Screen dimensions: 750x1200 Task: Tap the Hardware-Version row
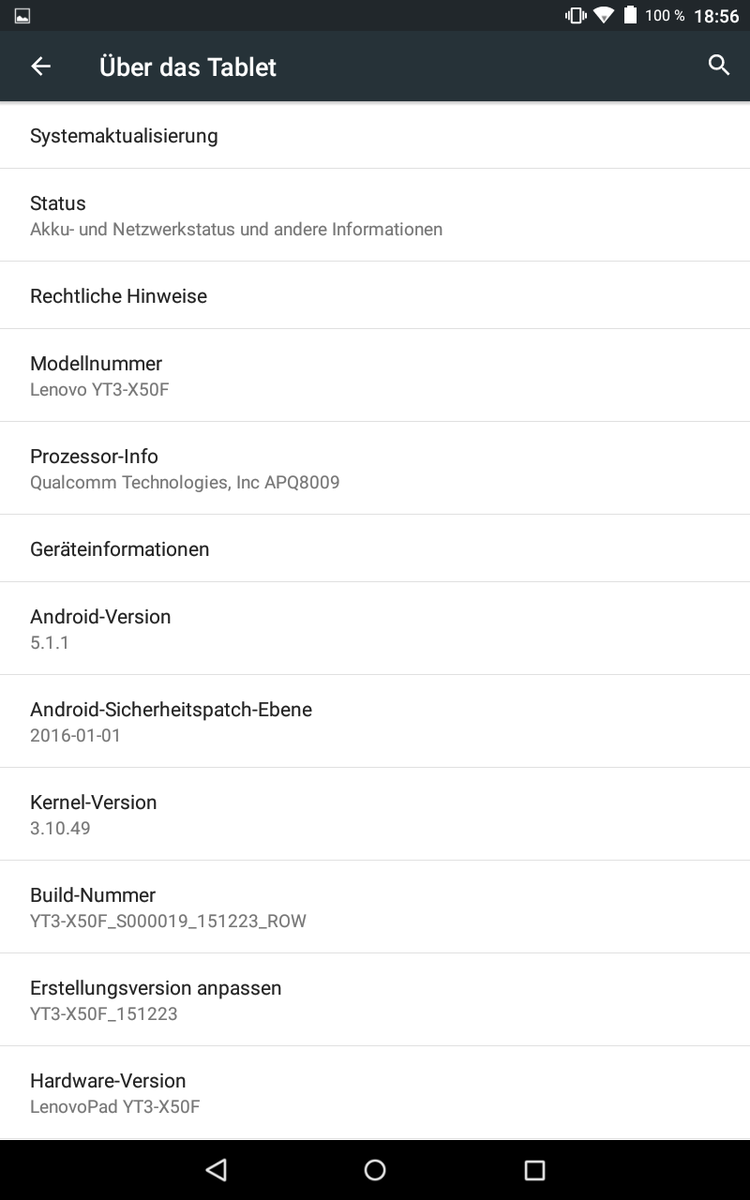point(375,1092)
